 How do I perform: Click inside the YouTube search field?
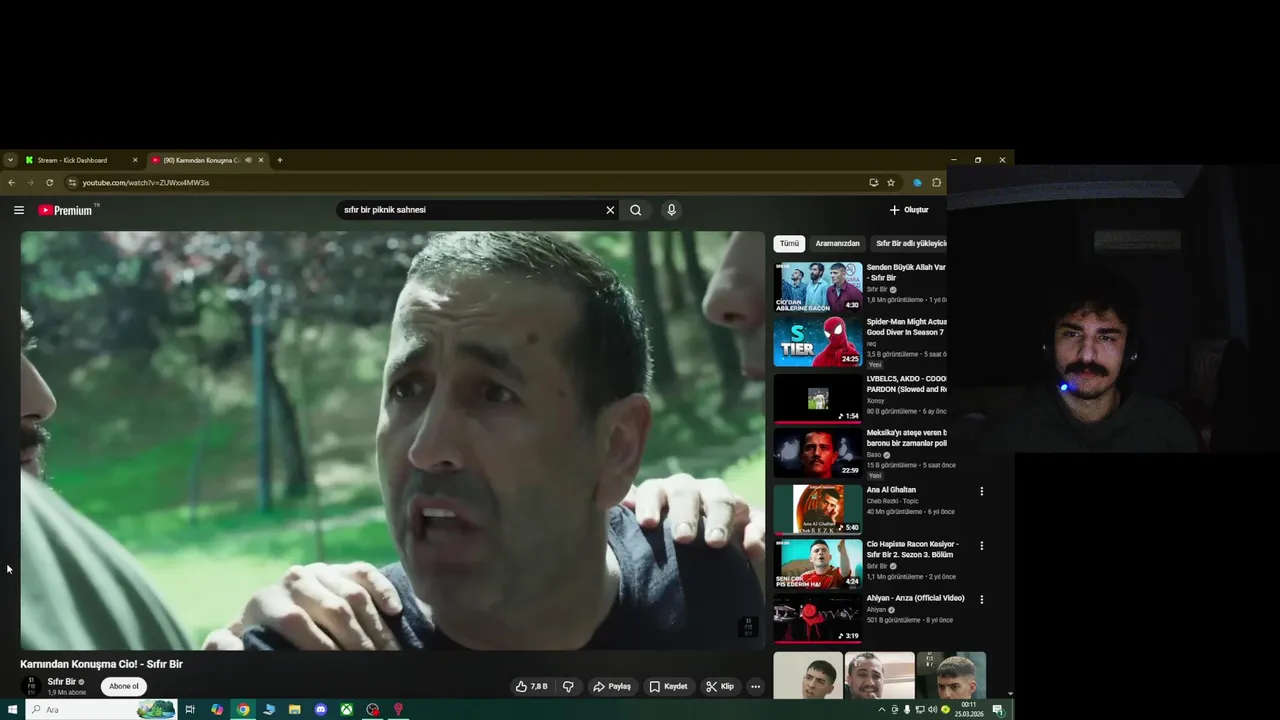pos(470,210)
